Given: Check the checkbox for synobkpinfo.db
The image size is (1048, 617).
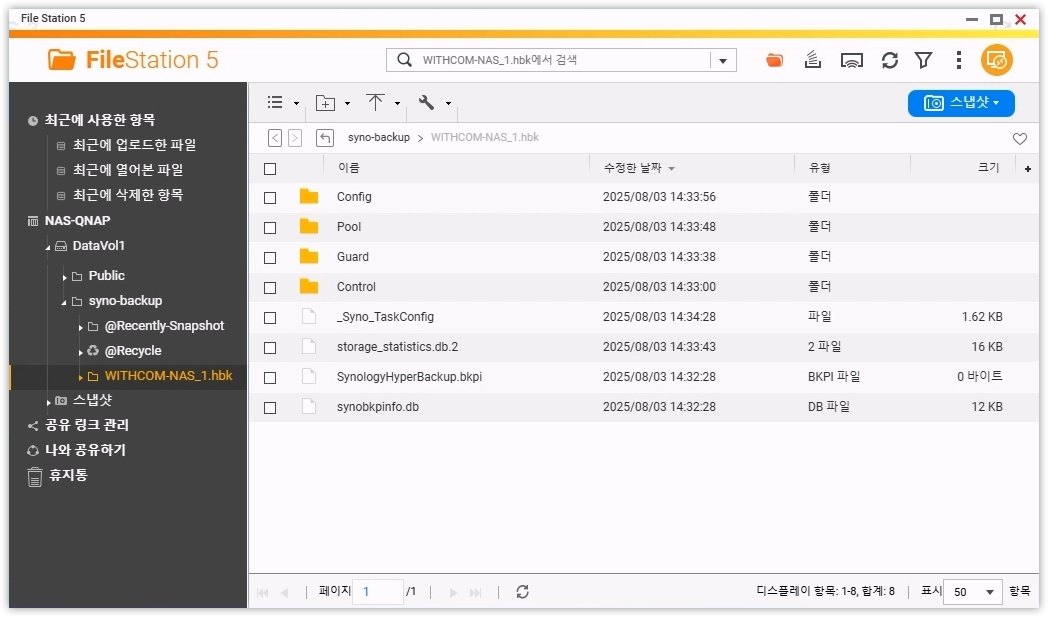Looking at the screenshot, I should (272, 406).
